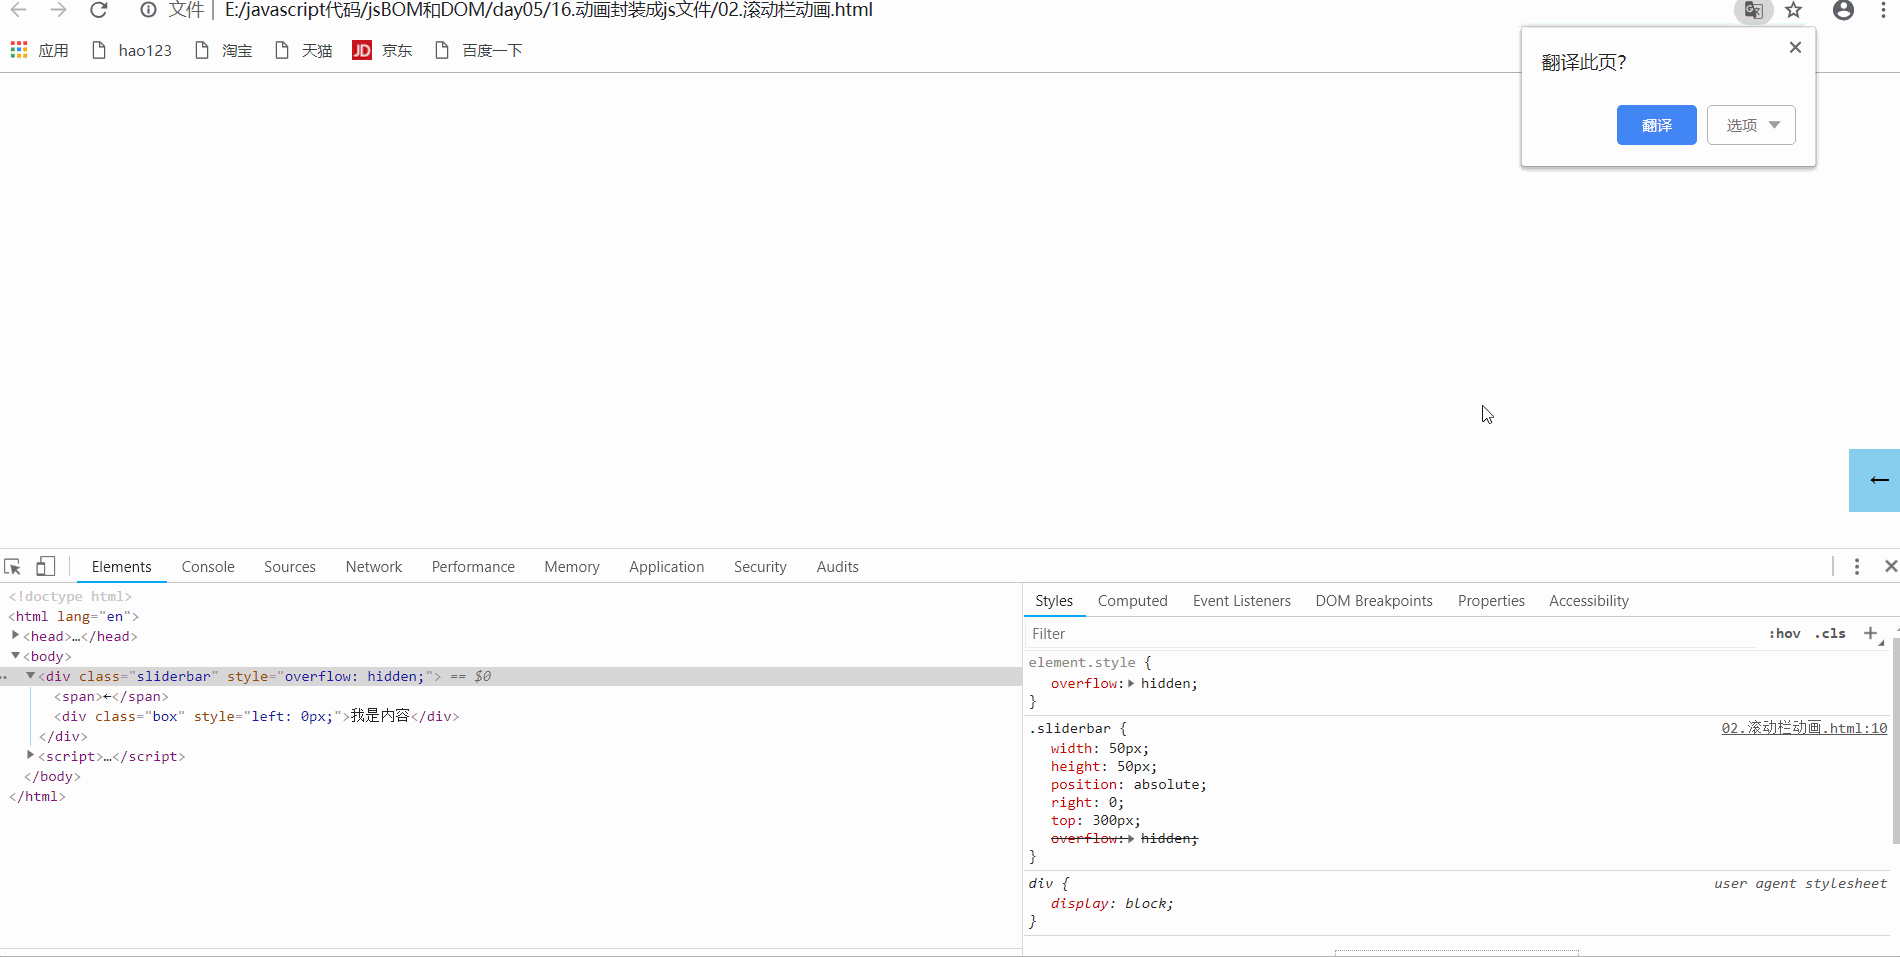Switch to the Elements panel tab
This screenshot has height=957, width=1900.
coord(122,567)
